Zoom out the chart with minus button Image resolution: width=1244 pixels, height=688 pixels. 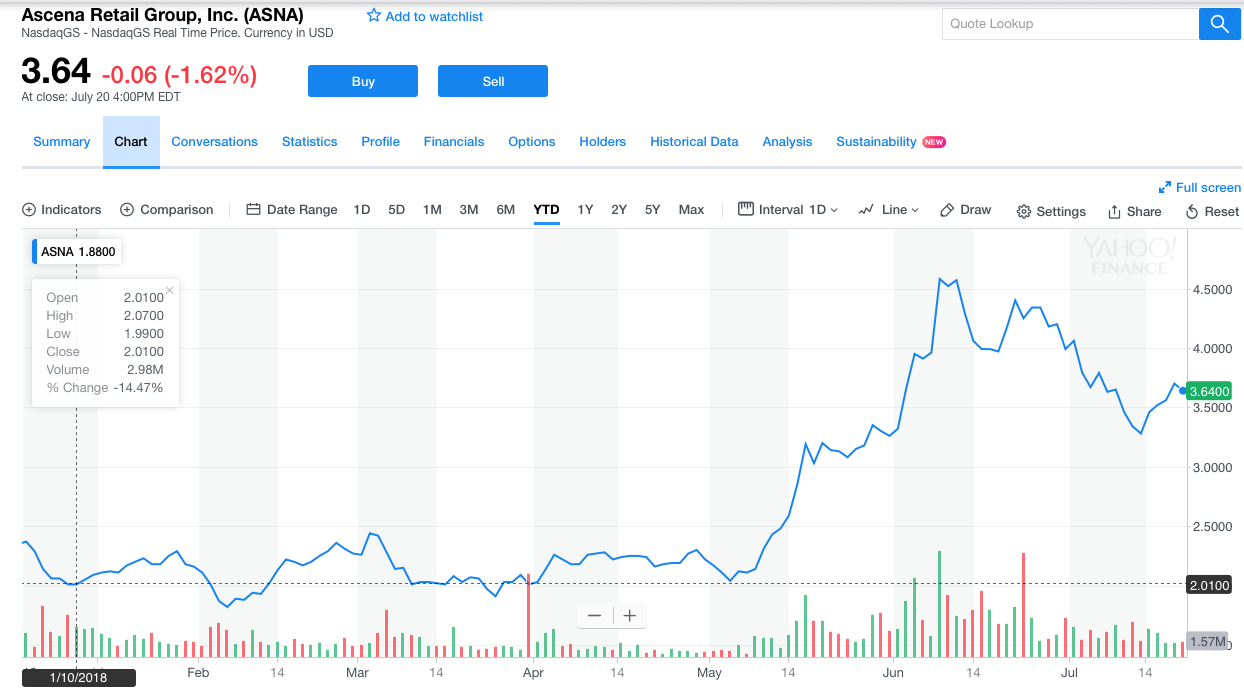pyautogui.click(x=595, y=615)
